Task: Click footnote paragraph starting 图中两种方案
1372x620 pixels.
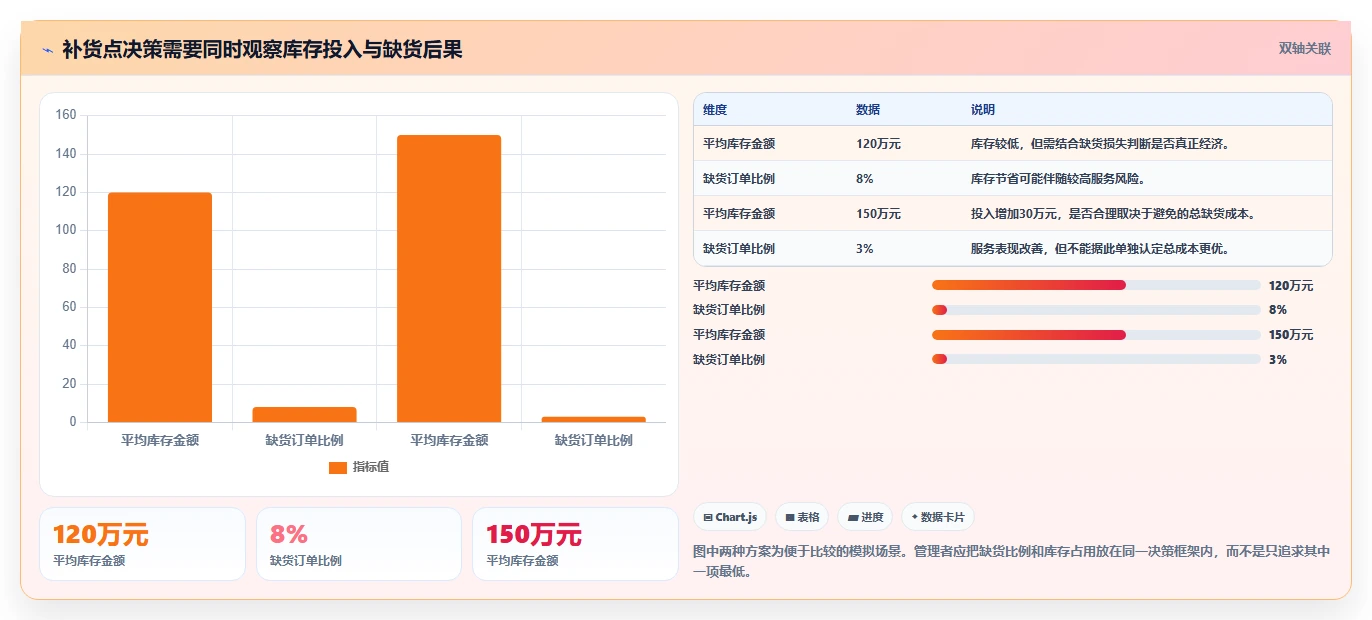Action: (1011, 562)
